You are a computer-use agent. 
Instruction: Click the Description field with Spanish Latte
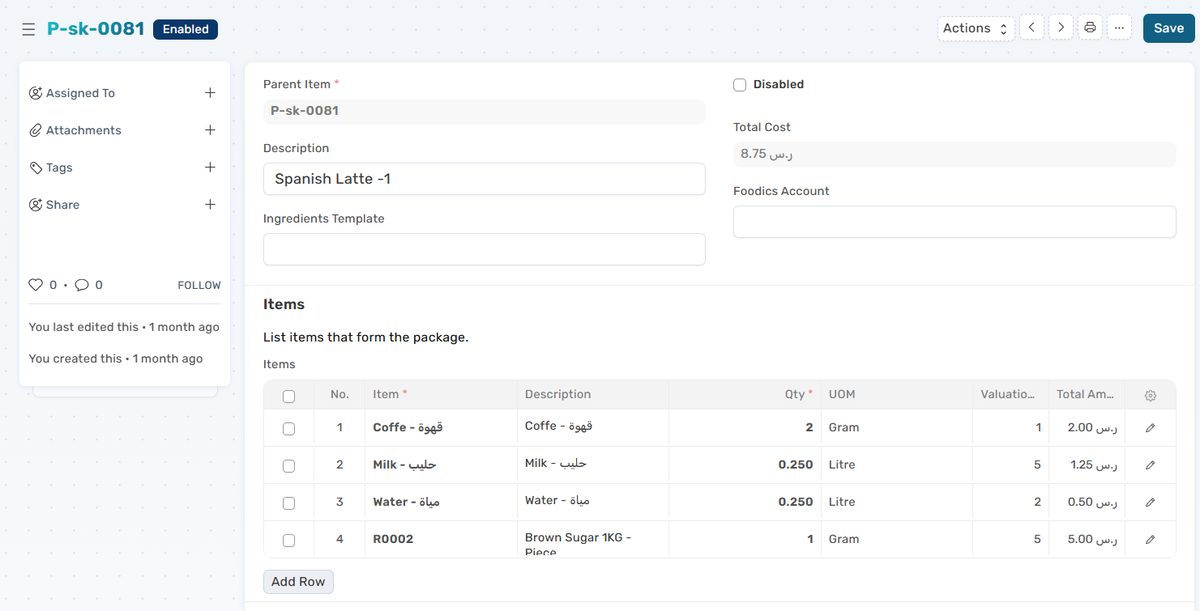coord(484,179)
